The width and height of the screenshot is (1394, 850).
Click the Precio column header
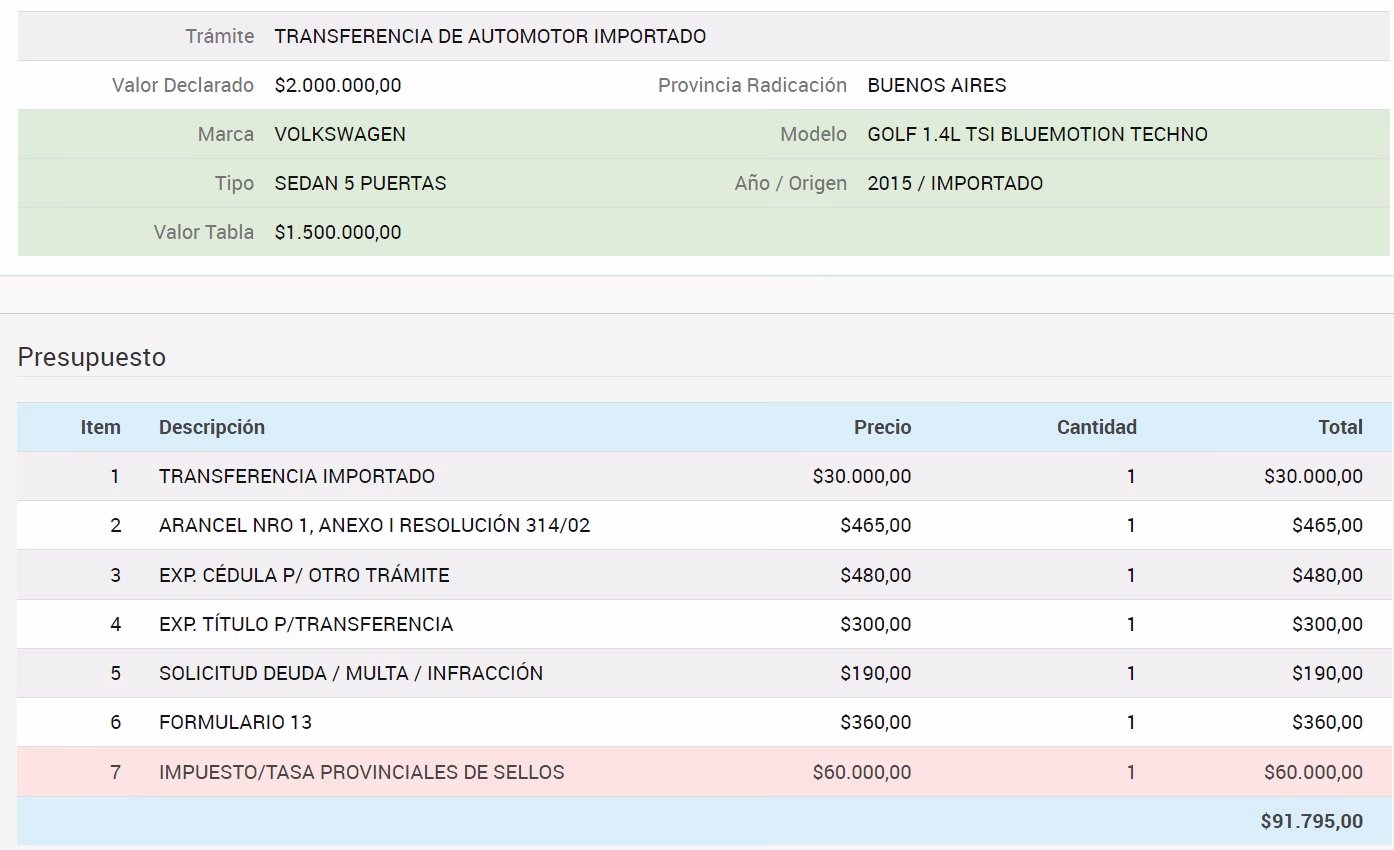pyautogui.click(x=882, y=427)
